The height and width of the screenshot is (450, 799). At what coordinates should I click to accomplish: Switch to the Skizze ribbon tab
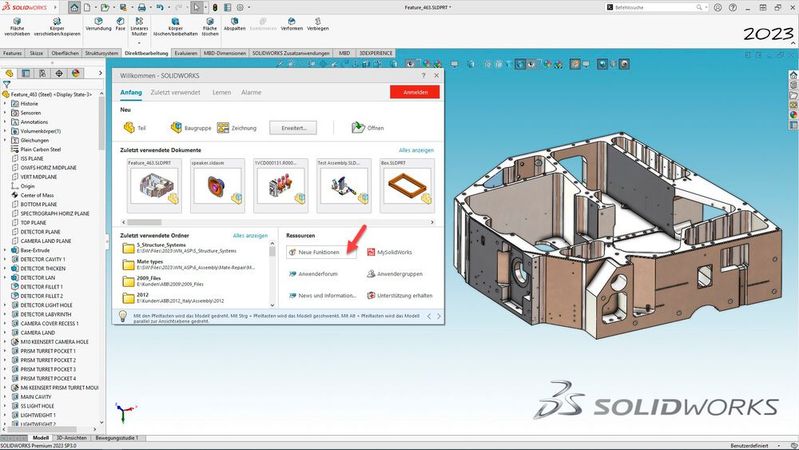click(36, 53)
